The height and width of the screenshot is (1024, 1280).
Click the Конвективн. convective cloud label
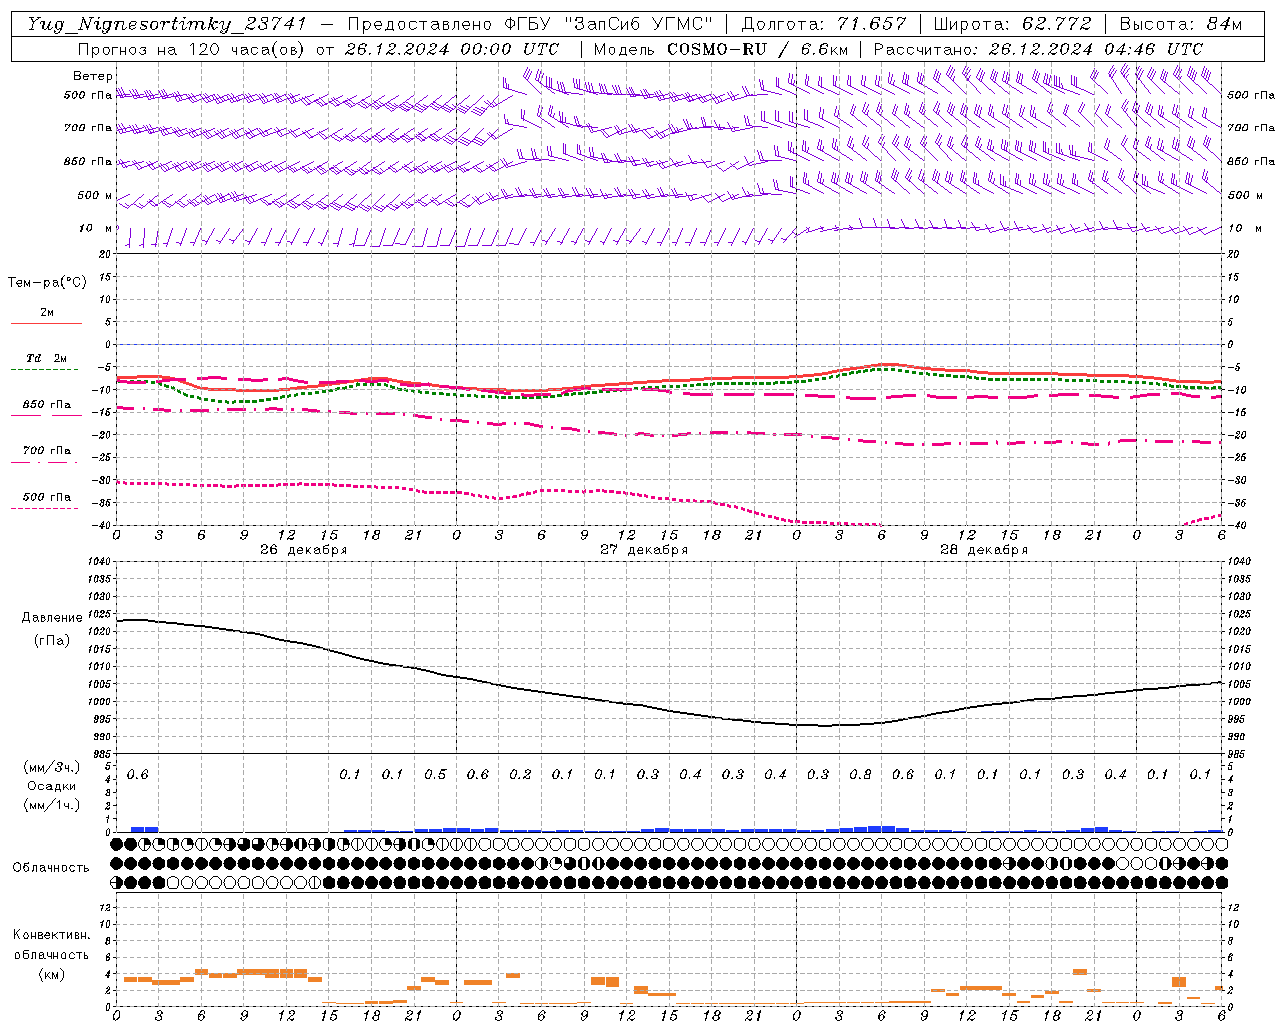(51, 935)
